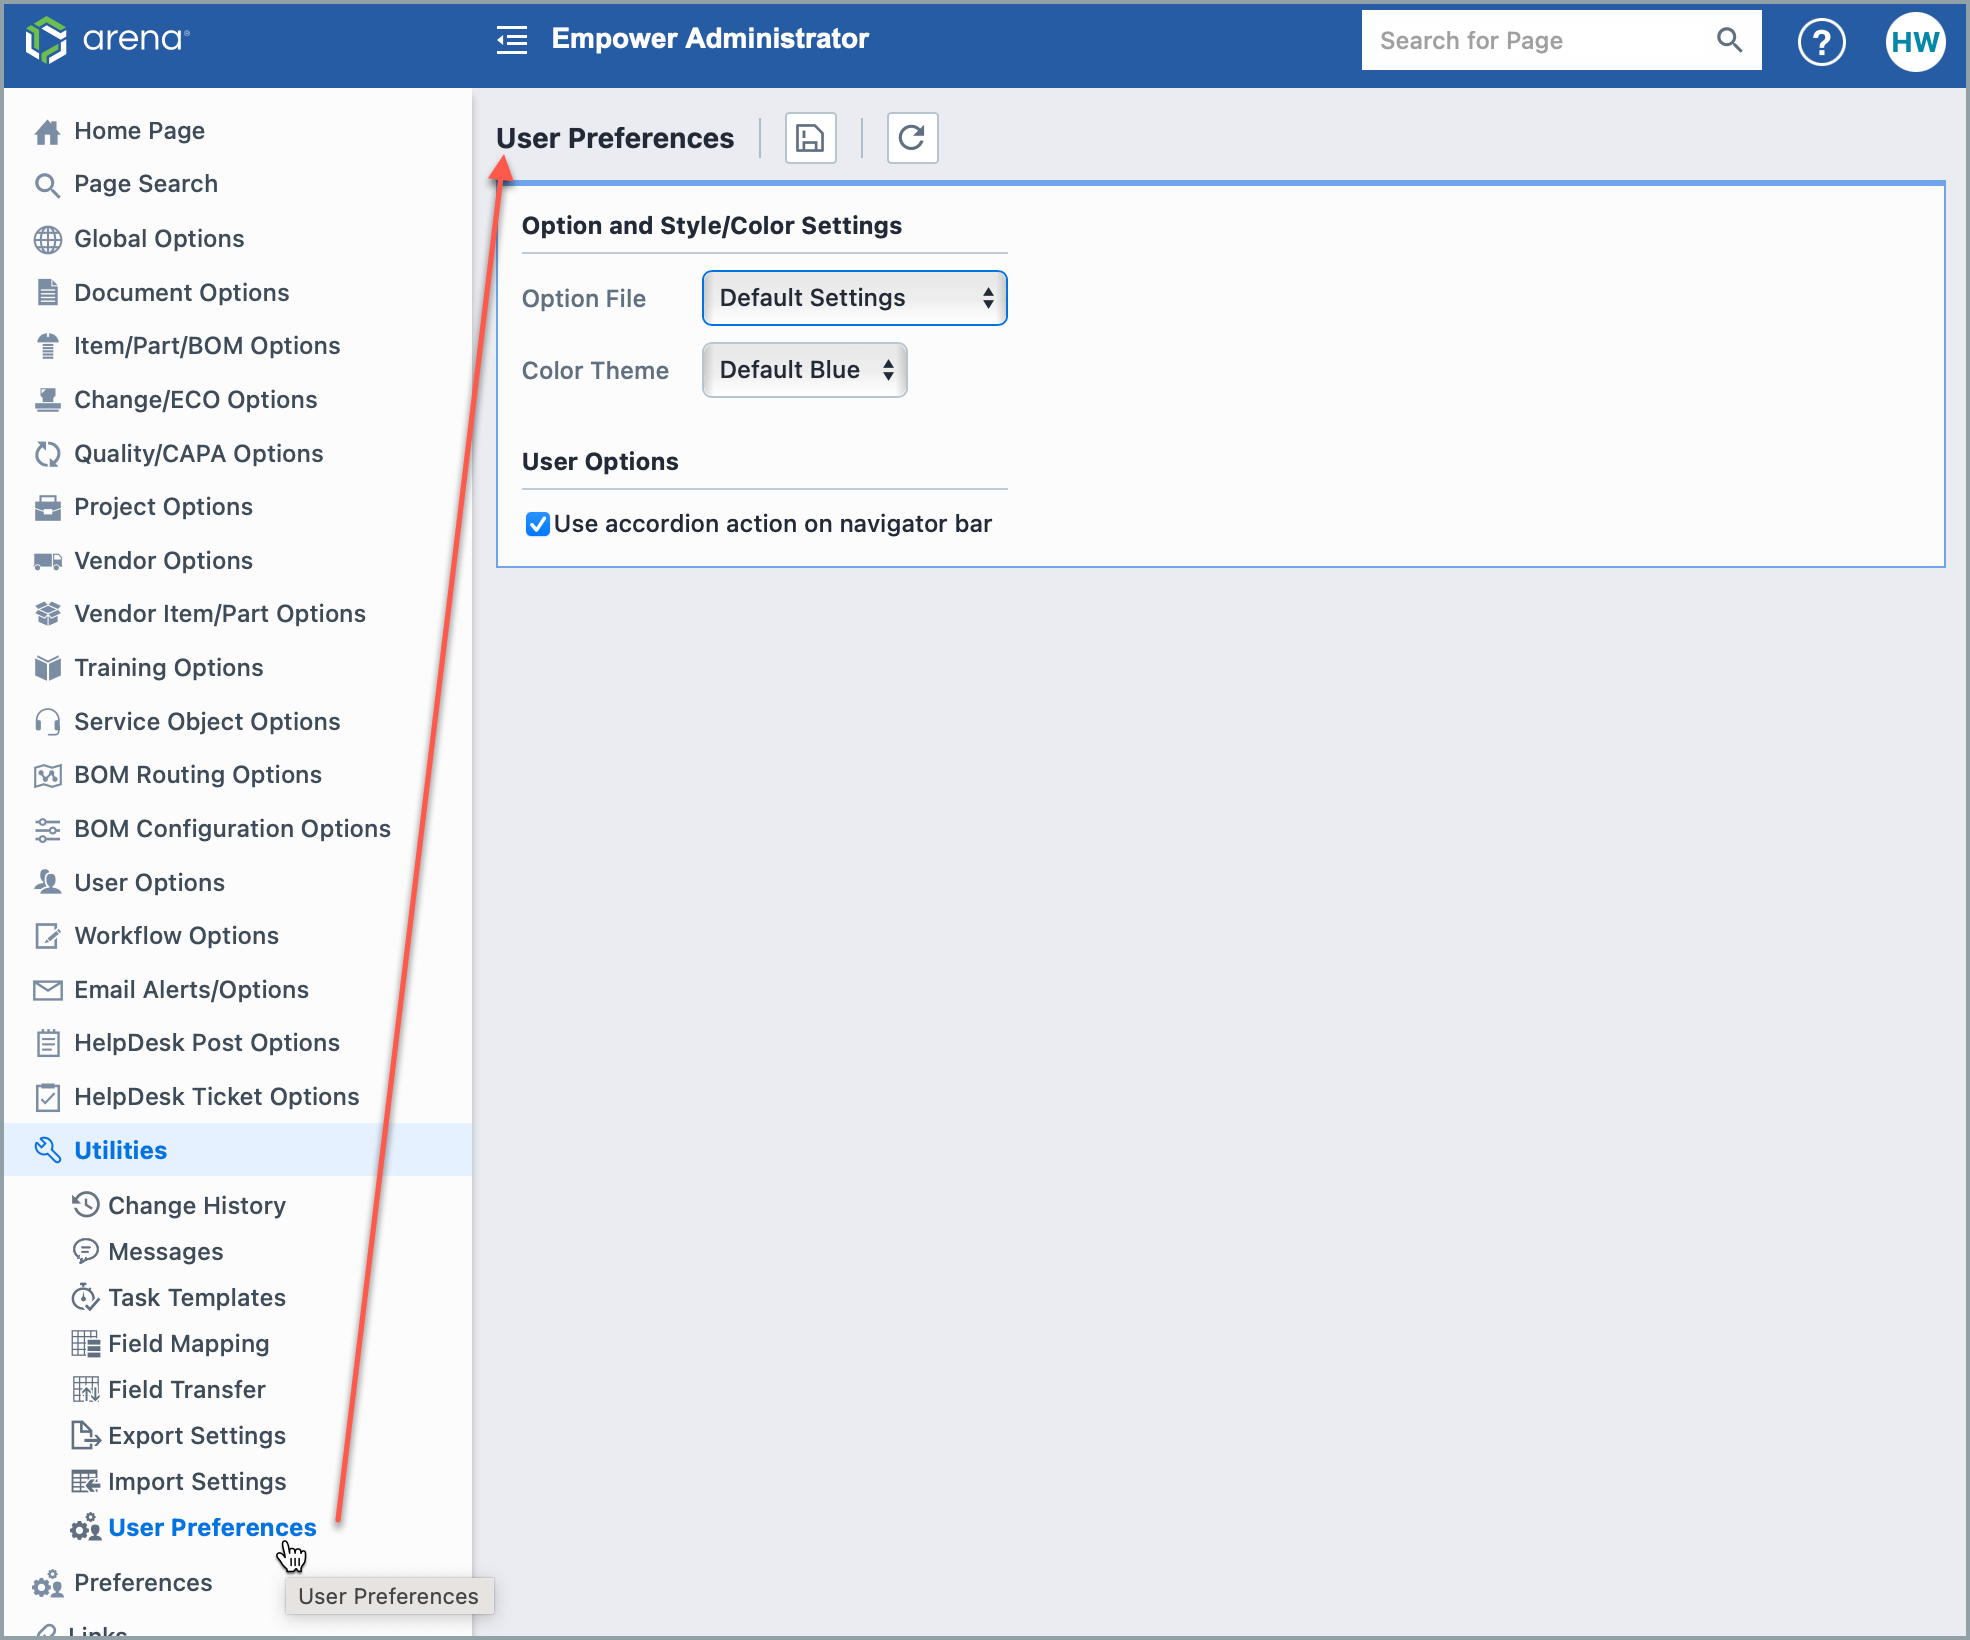Open the help question mark icon

(1821, 42)
